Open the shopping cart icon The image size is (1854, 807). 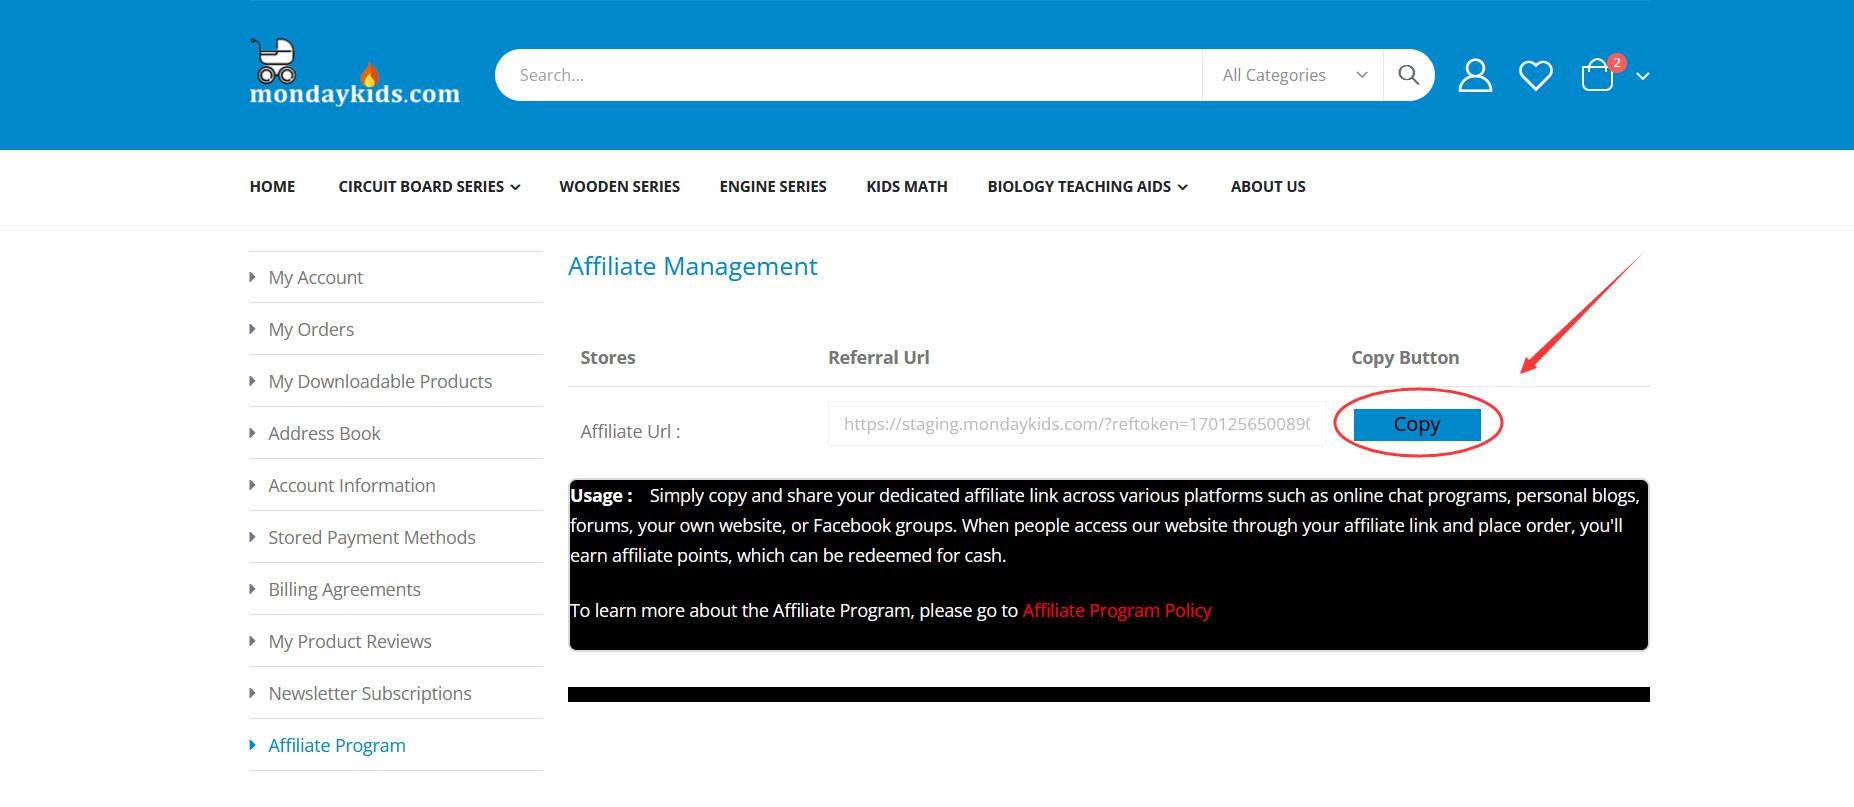(1597, 76)
